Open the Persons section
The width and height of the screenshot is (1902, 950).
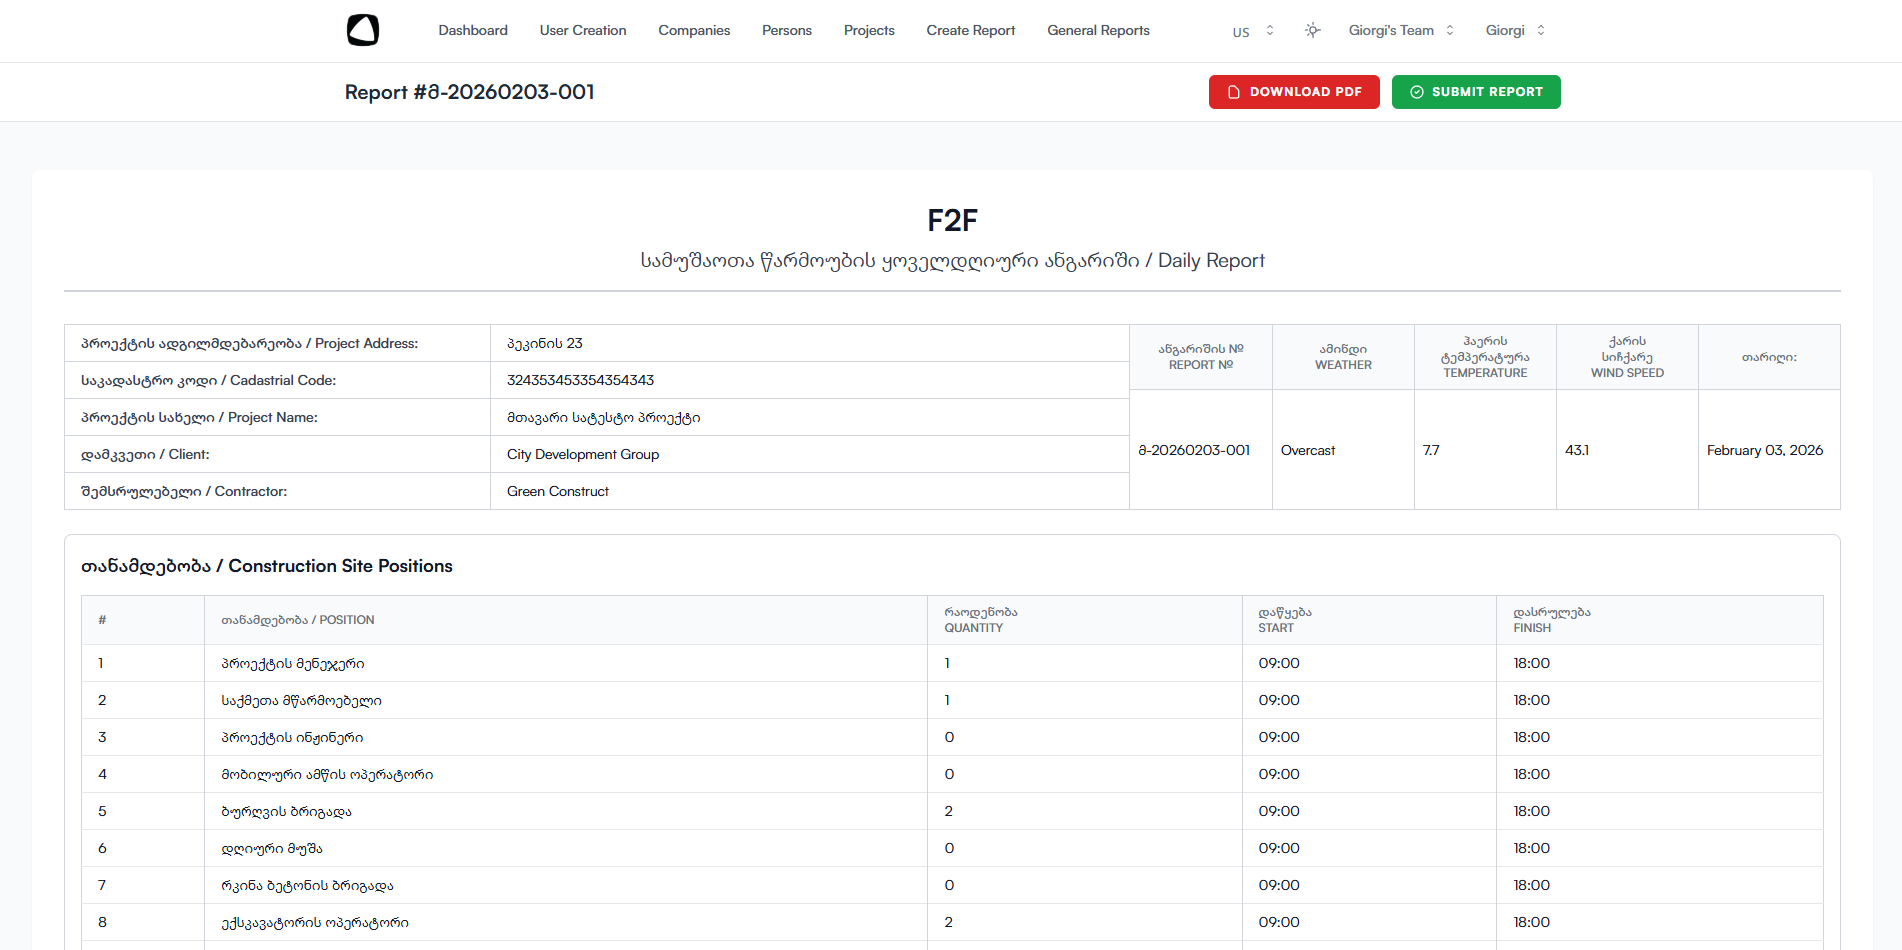pyautogui.click(x=787, y=30)
